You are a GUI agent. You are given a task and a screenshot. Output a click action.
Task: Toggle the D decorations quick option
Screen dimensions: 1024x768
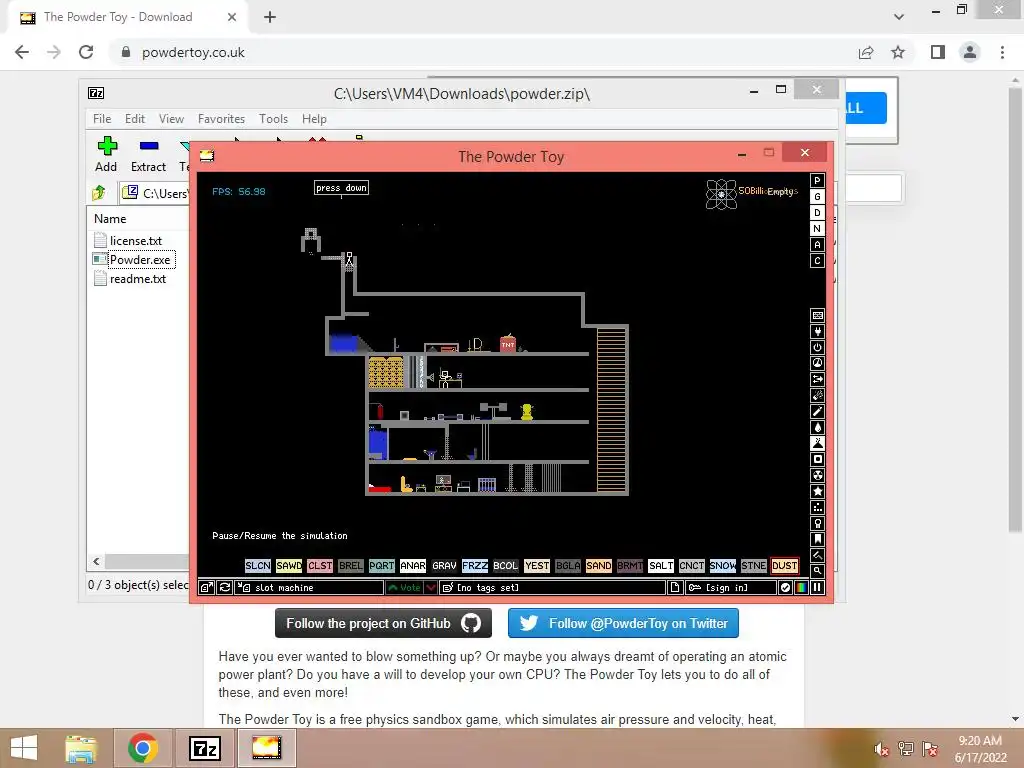pos(817,213)
